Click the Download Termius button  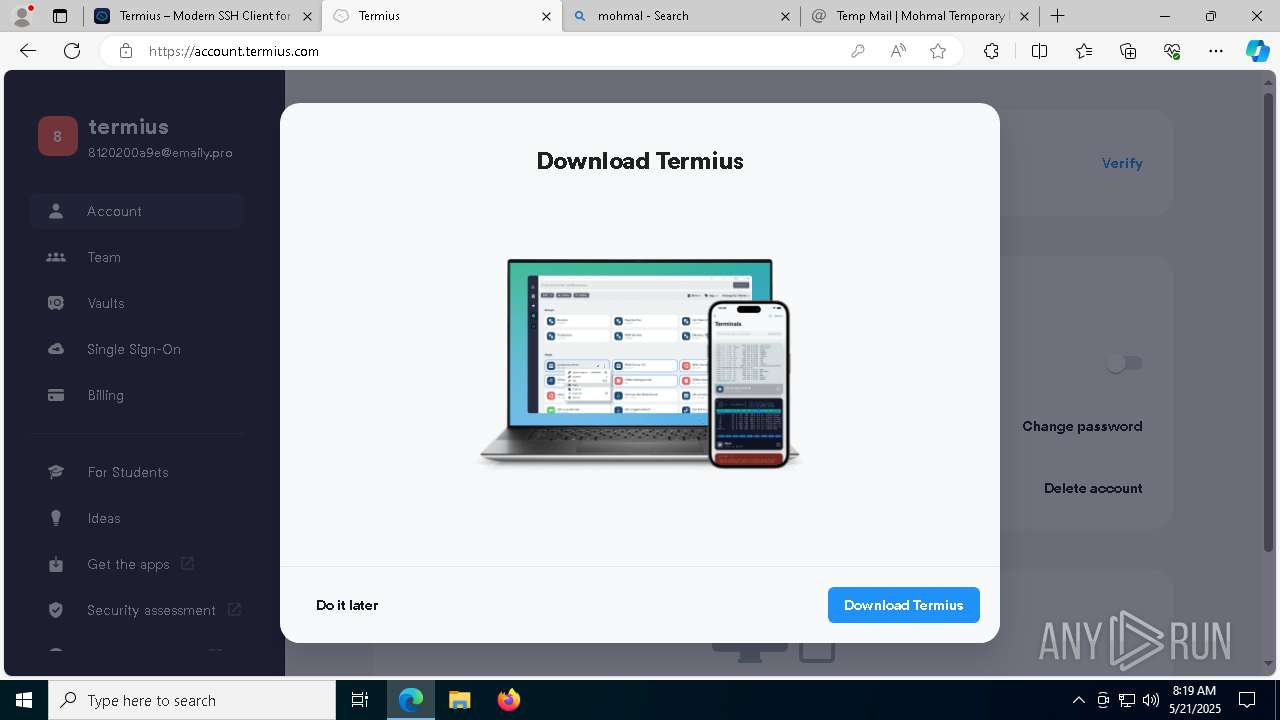click(x=903, y=605)
